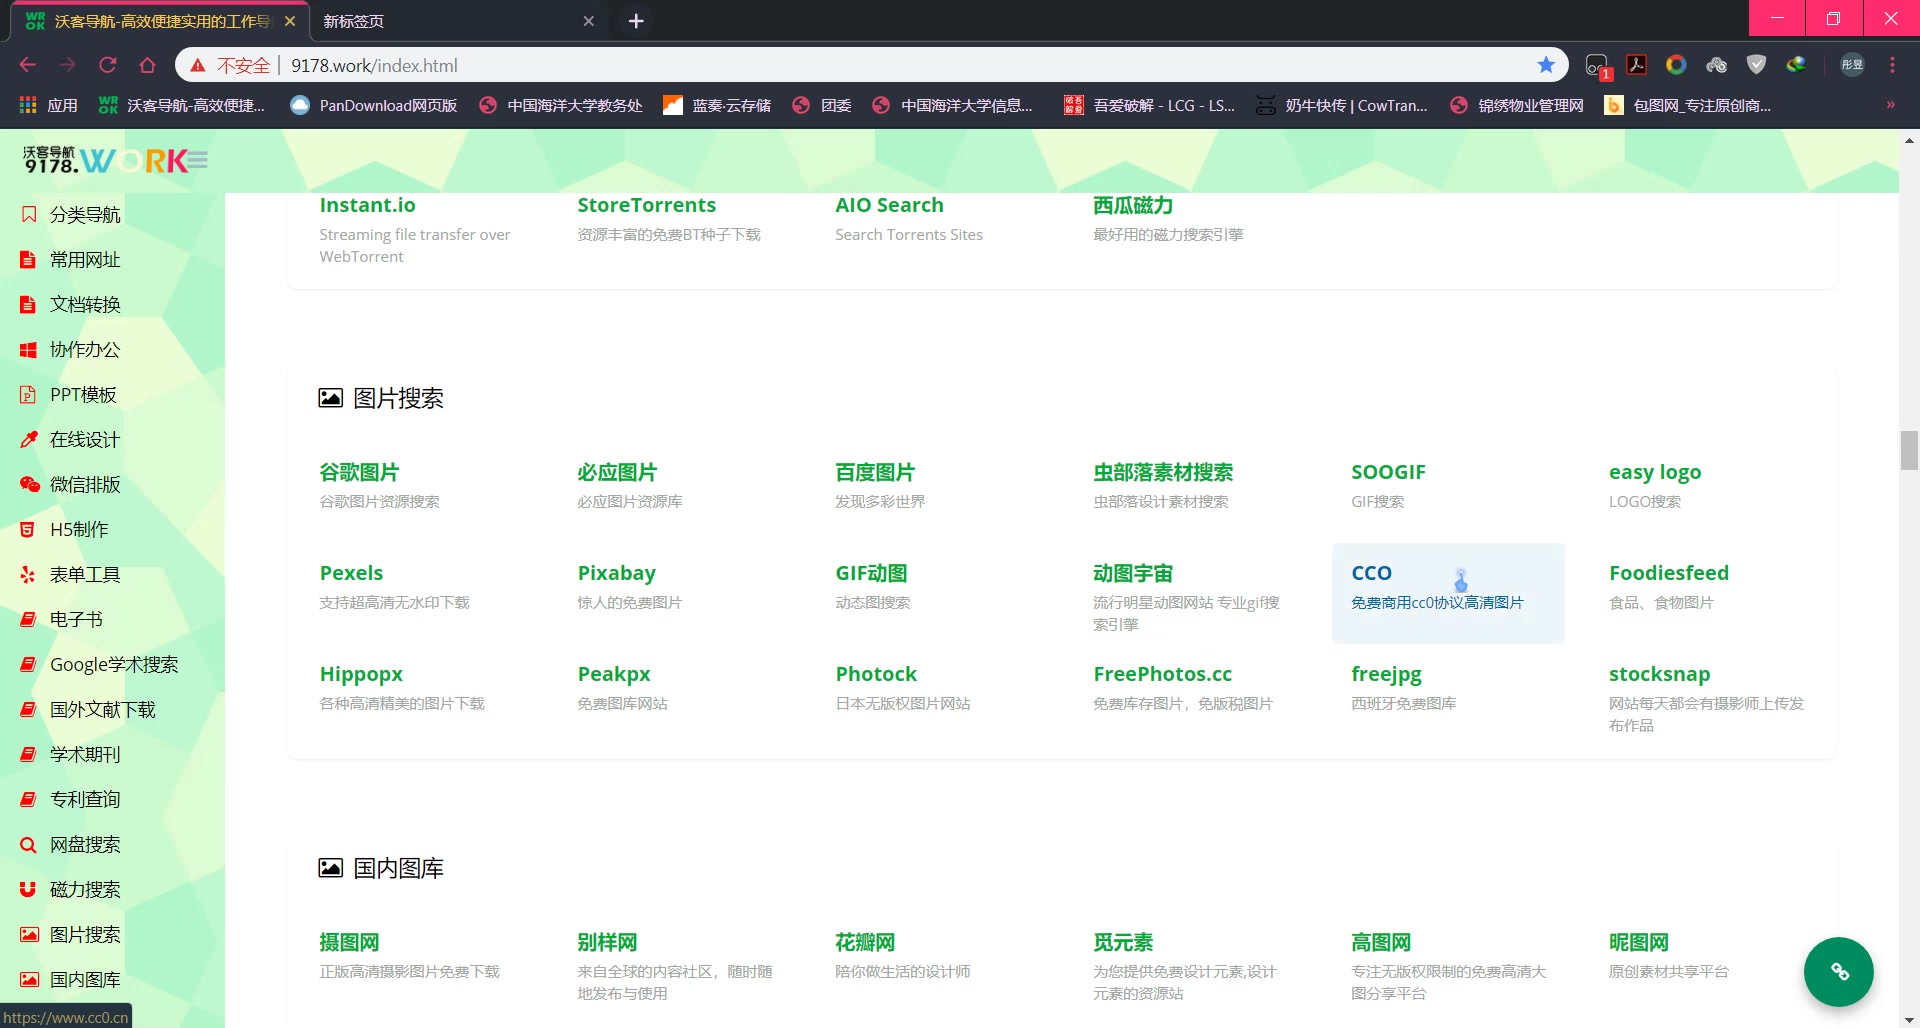Open the Pexels link
Image resolution: width=1920 pixels, height=1028 pixels.
click(x=351, y=573)
